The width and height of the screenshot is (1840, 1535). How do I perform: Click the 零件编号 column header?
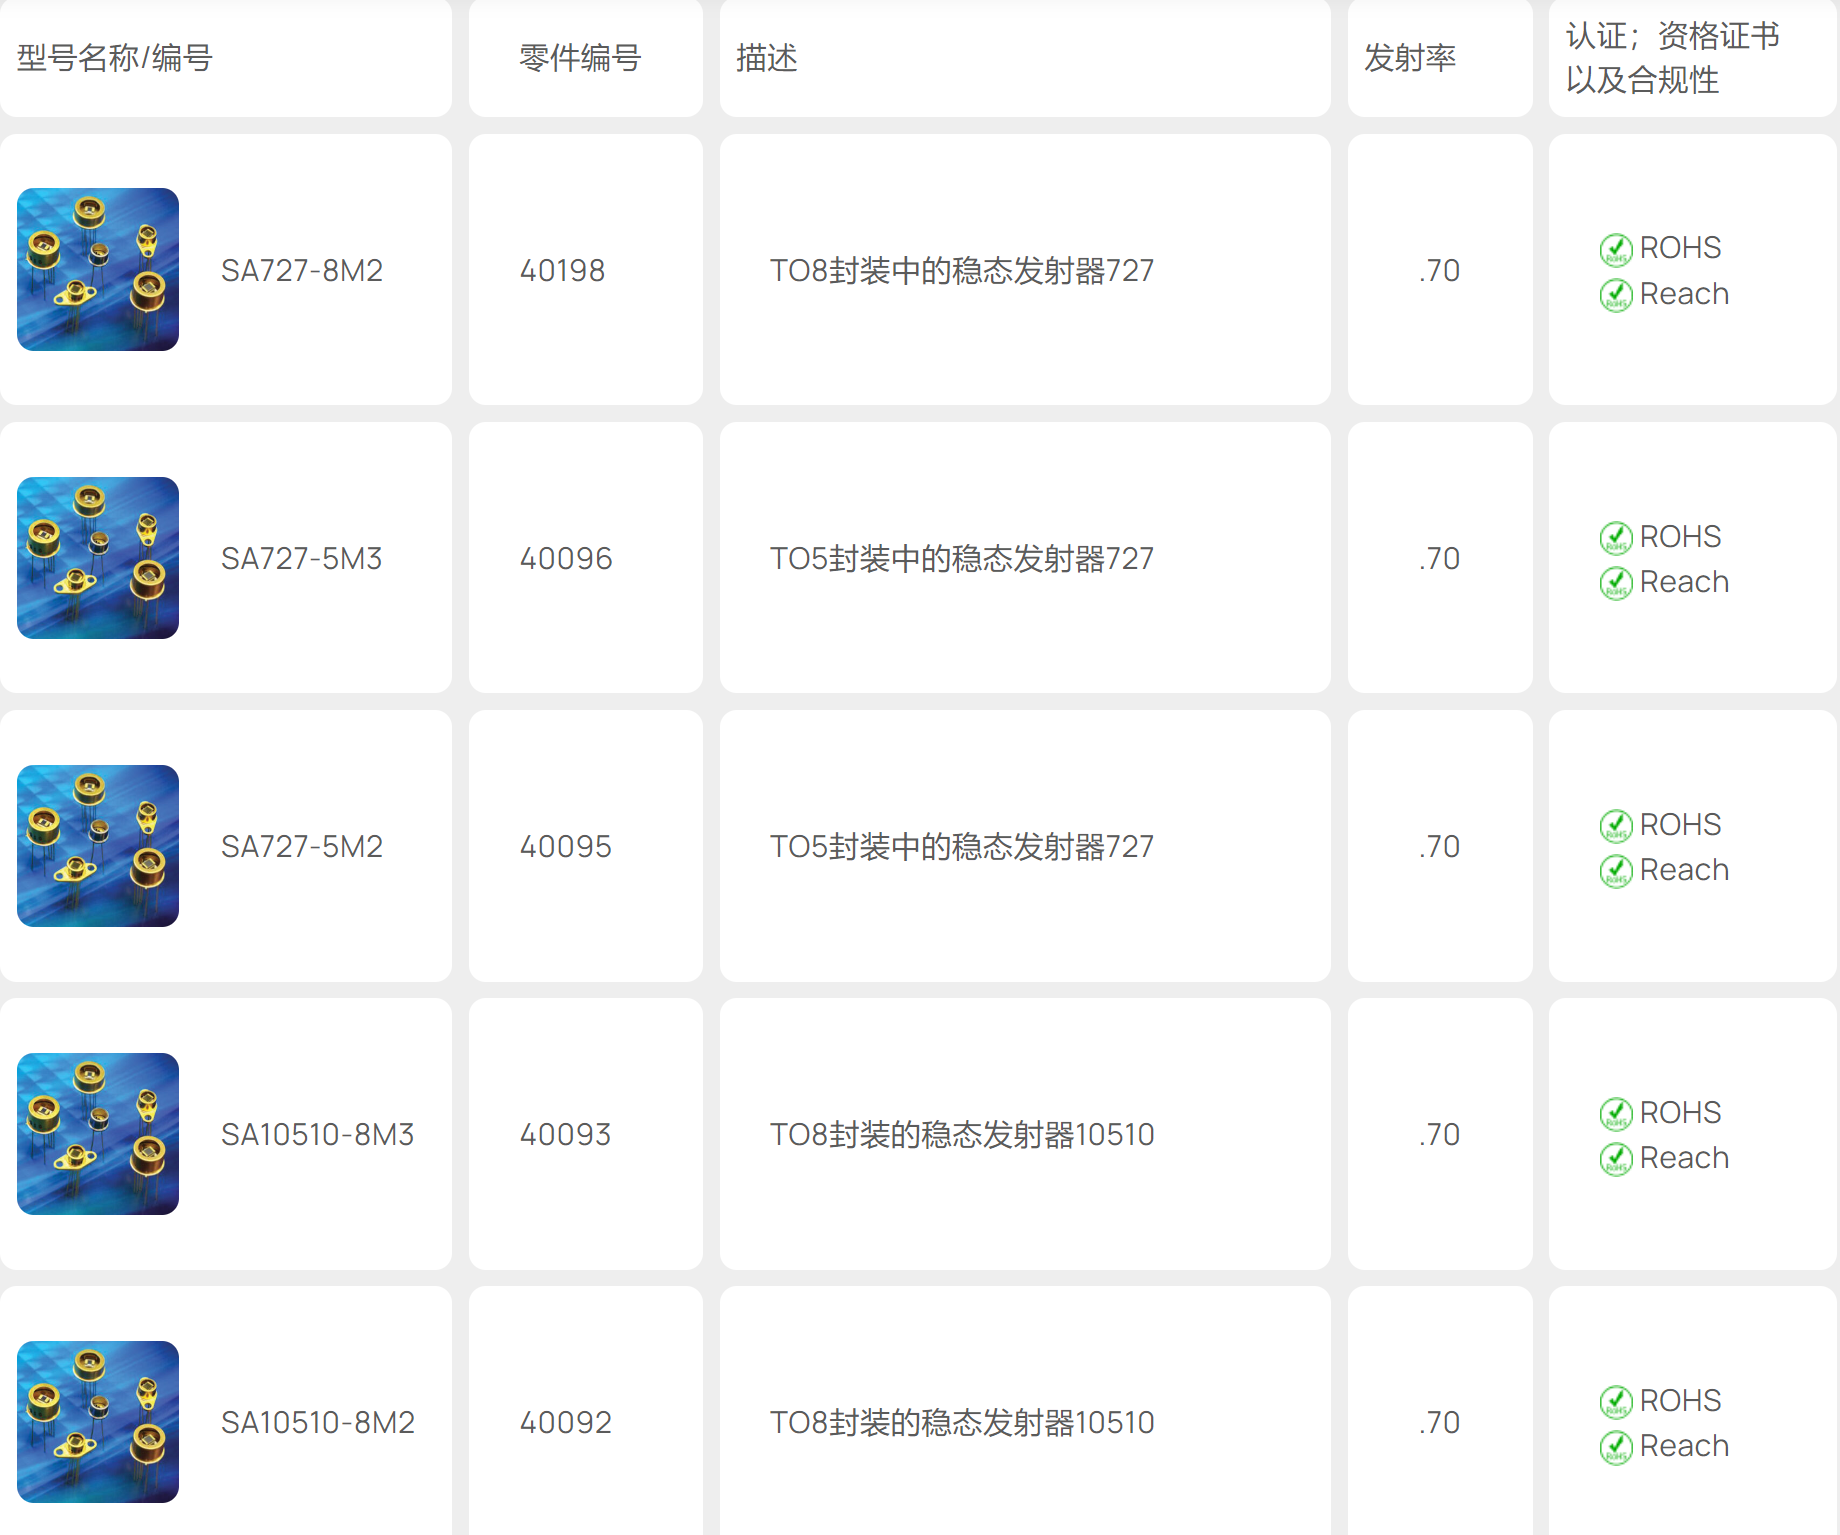coord(580,58)
